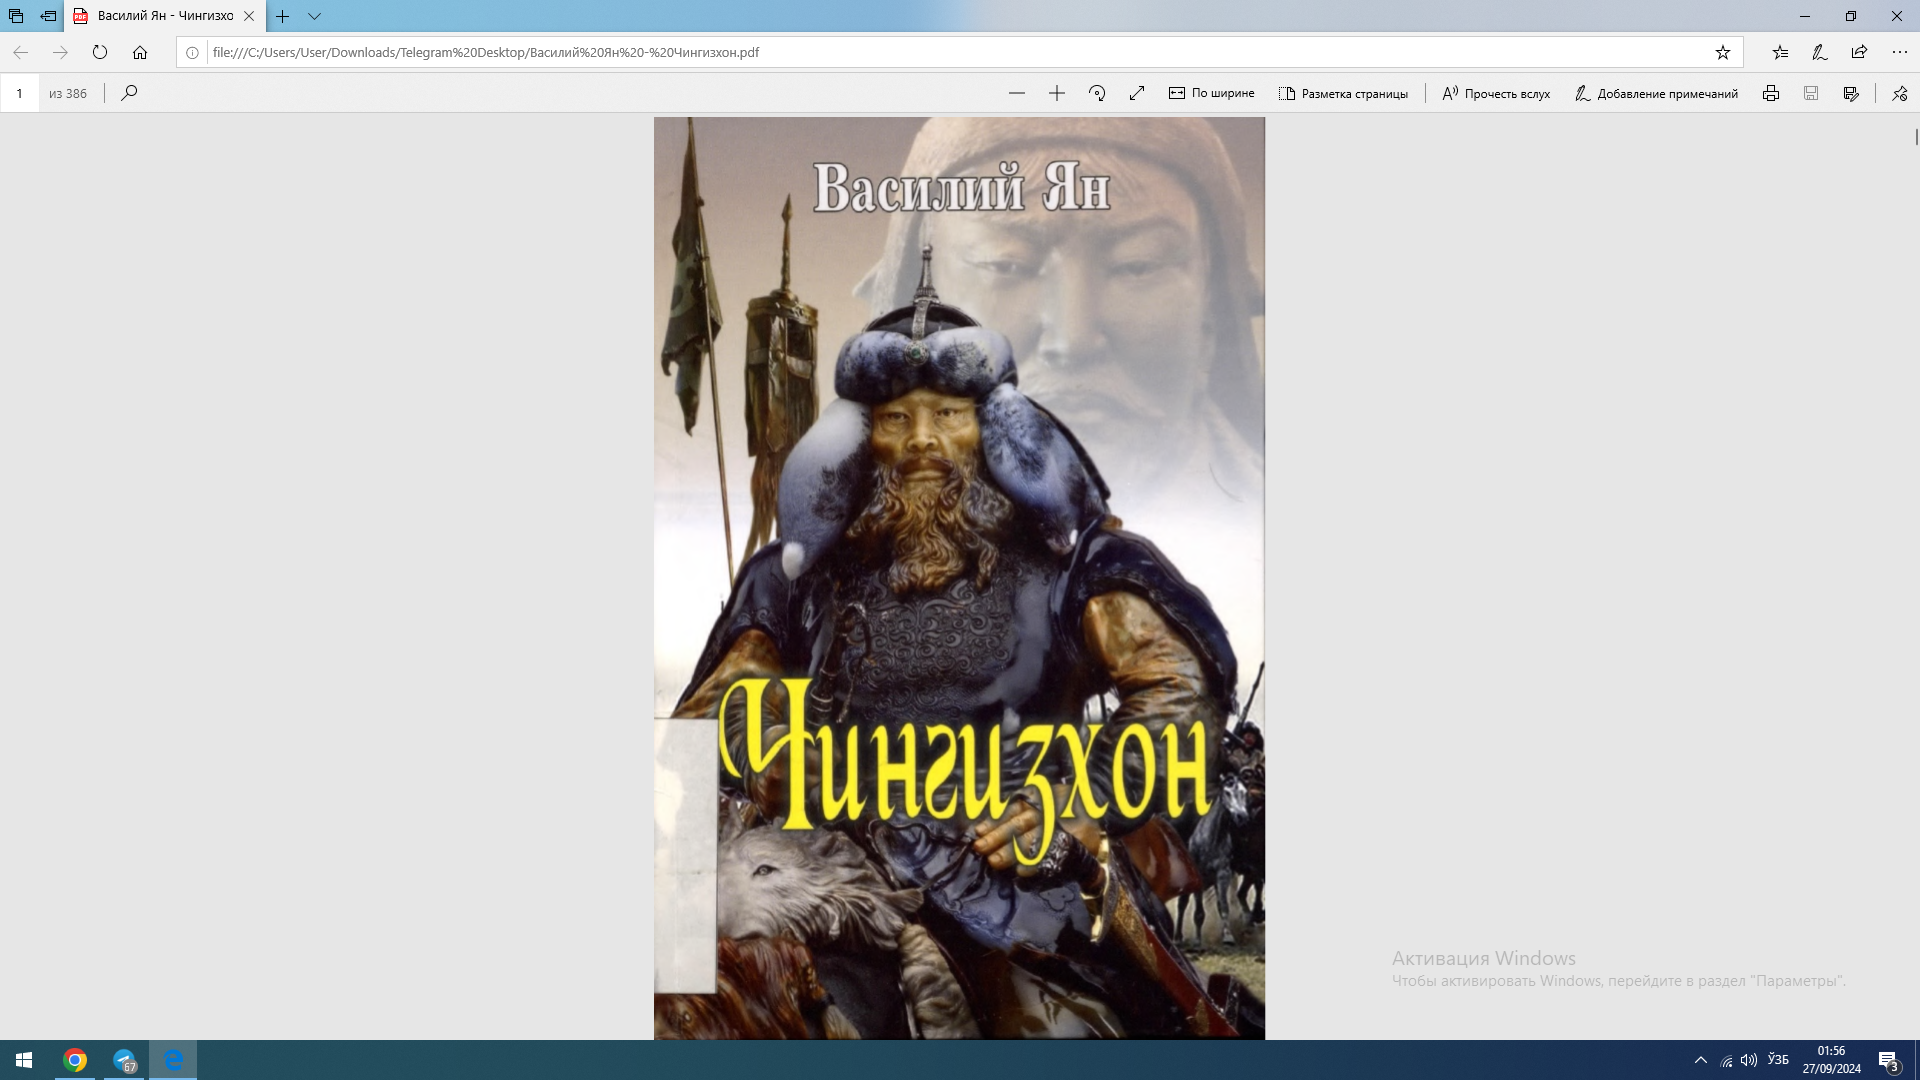1920x1080 pixels.
Task: Click the page number input field
Action: 20,93
